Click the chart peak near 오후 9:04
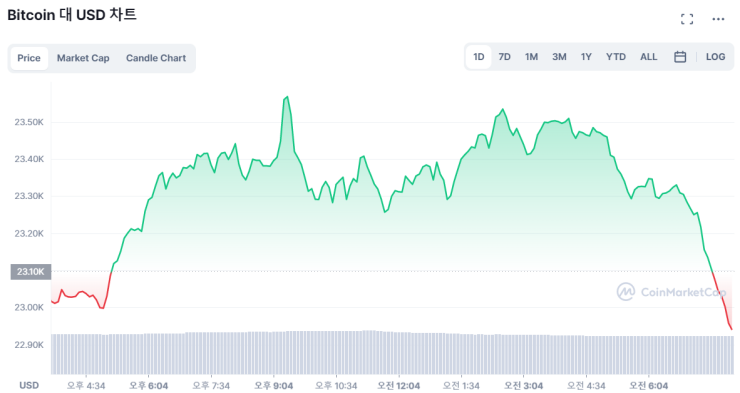Screen dimensions: 740x393 pyautogui.click(x=287, y=98)
